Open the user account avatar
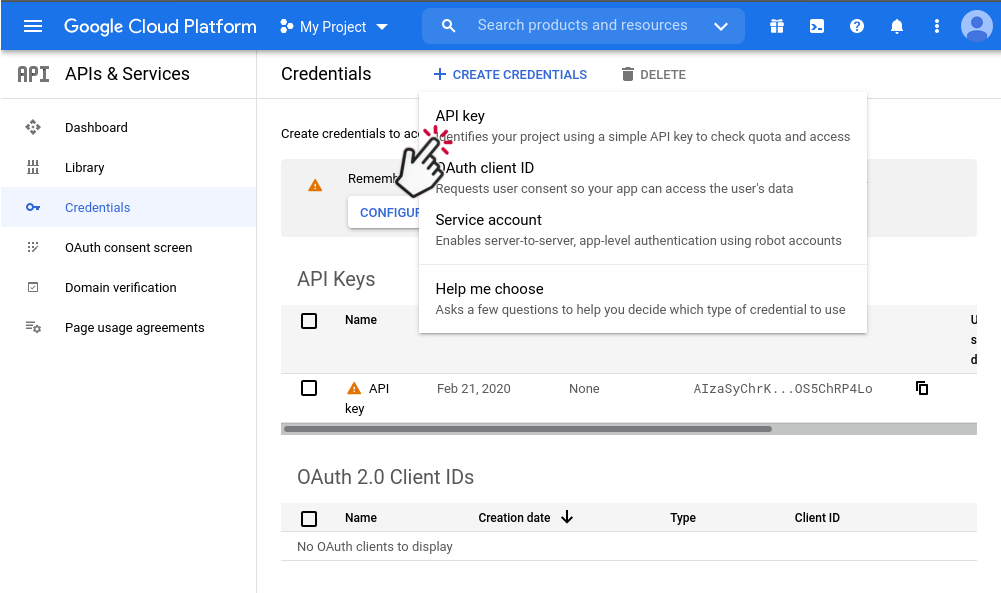The width and height of the screenshot is (1001, 593). coord(977,26)
